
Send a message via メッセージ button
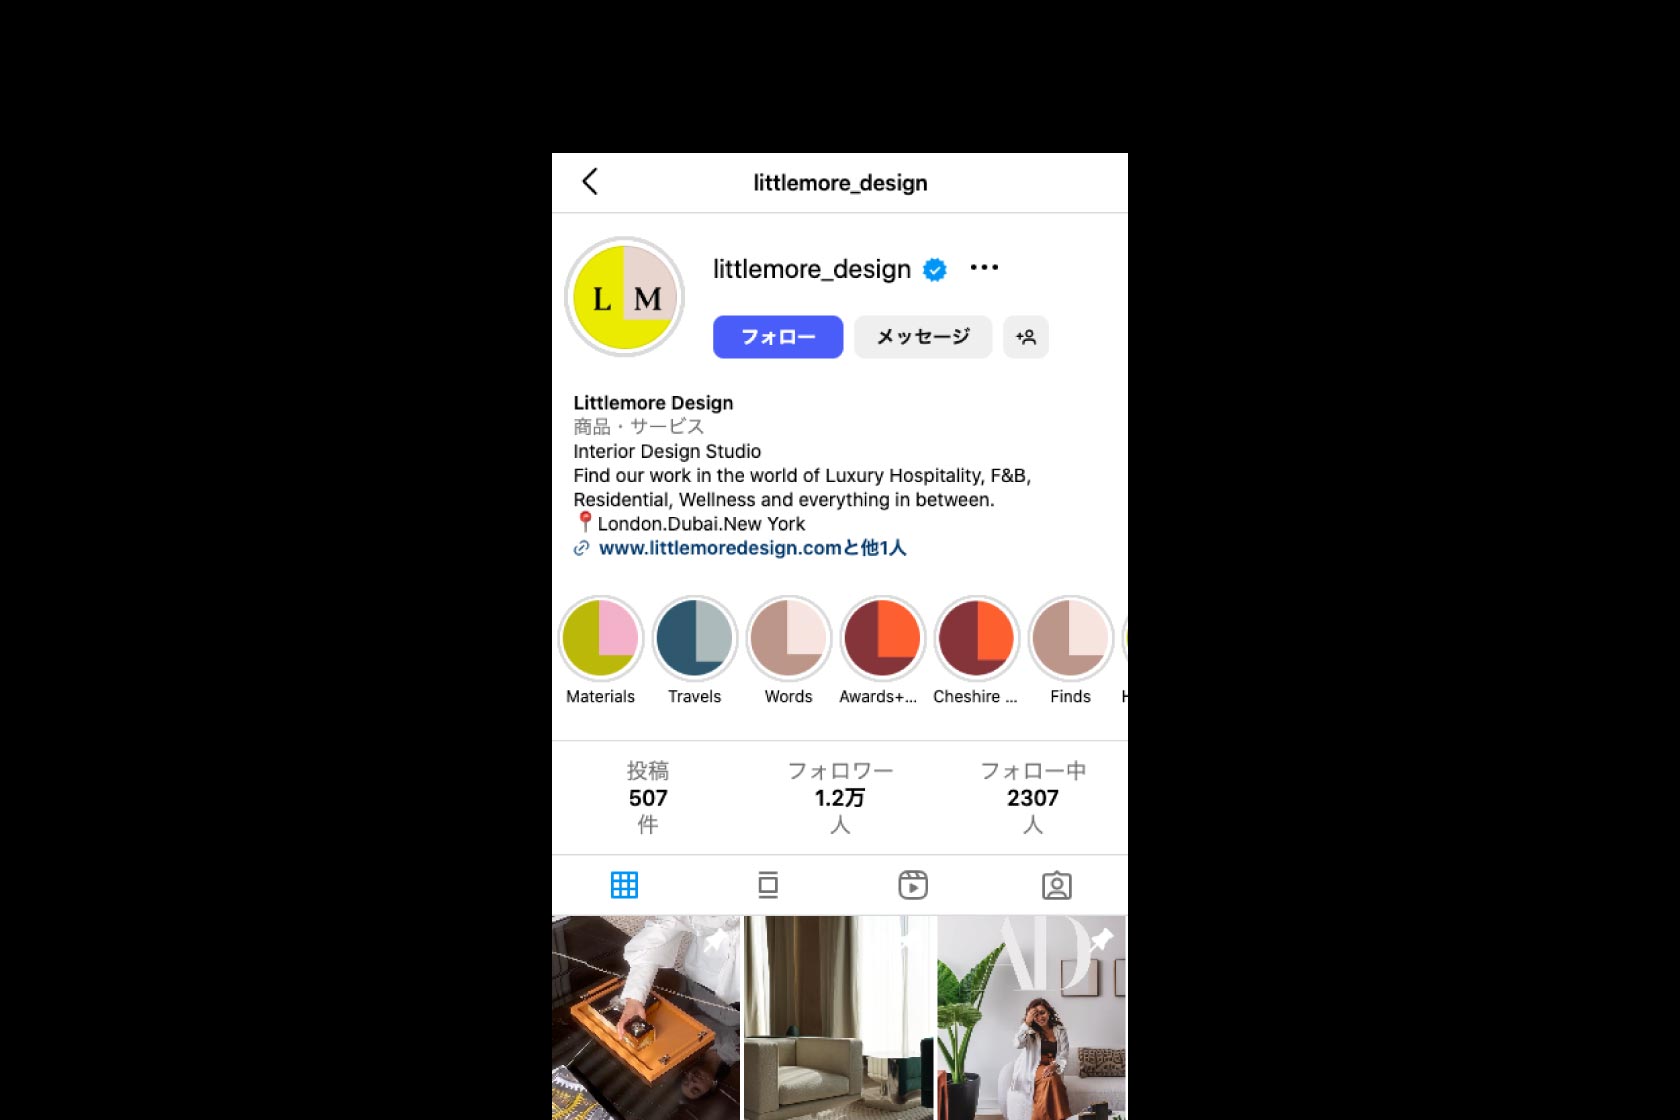point(923,337)
